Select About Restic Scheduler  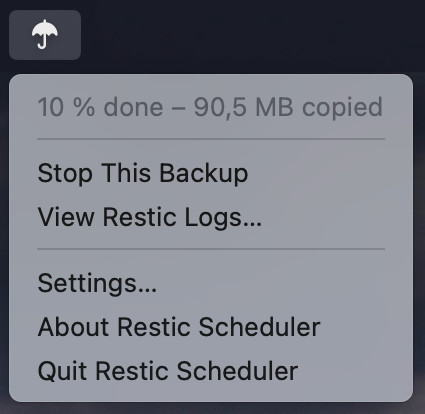point(211,327)
